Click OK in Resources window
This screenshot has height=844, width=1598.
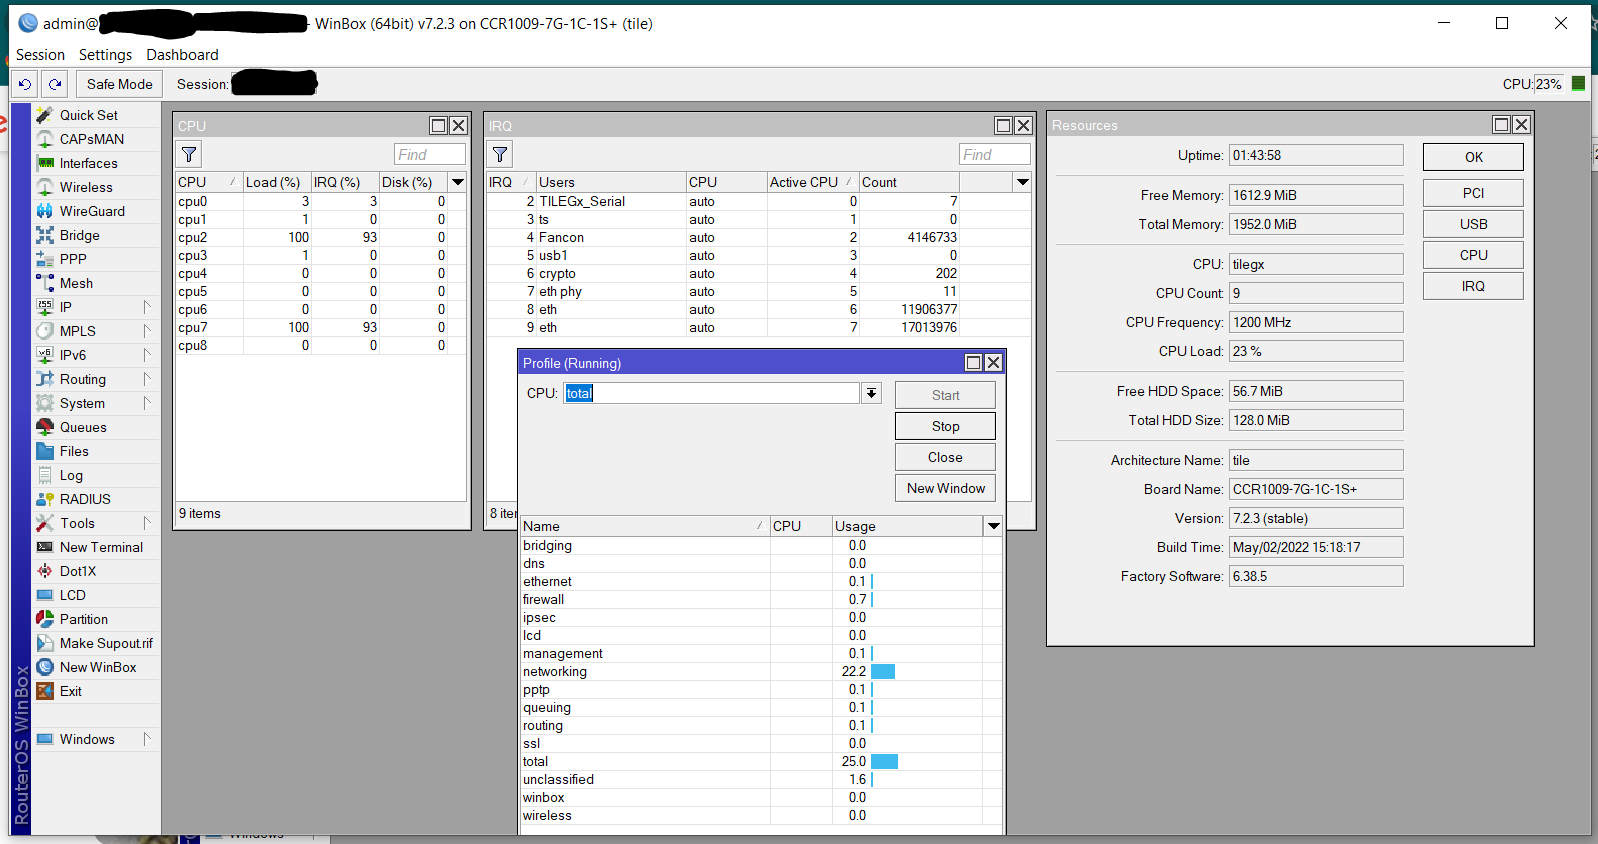(1473, 157)
